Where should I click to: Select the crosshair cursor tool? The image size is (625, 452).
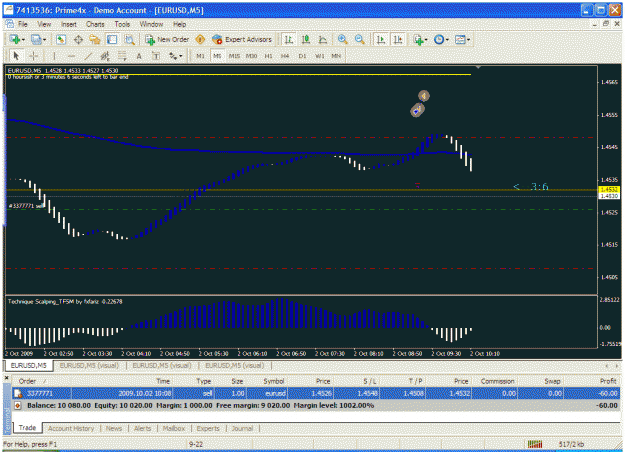pyautogui.click(x=33, y=56)
